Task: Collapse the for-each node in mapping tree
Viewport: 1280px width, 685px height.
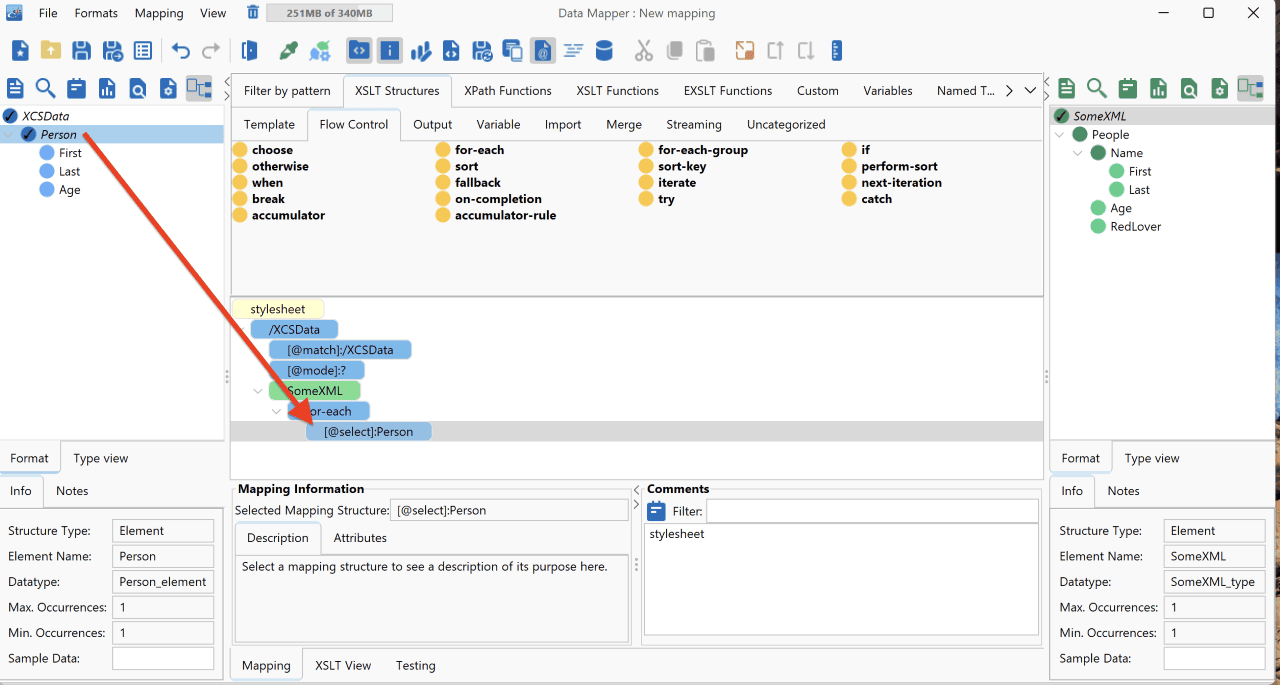Action: (x=277, y=411)
